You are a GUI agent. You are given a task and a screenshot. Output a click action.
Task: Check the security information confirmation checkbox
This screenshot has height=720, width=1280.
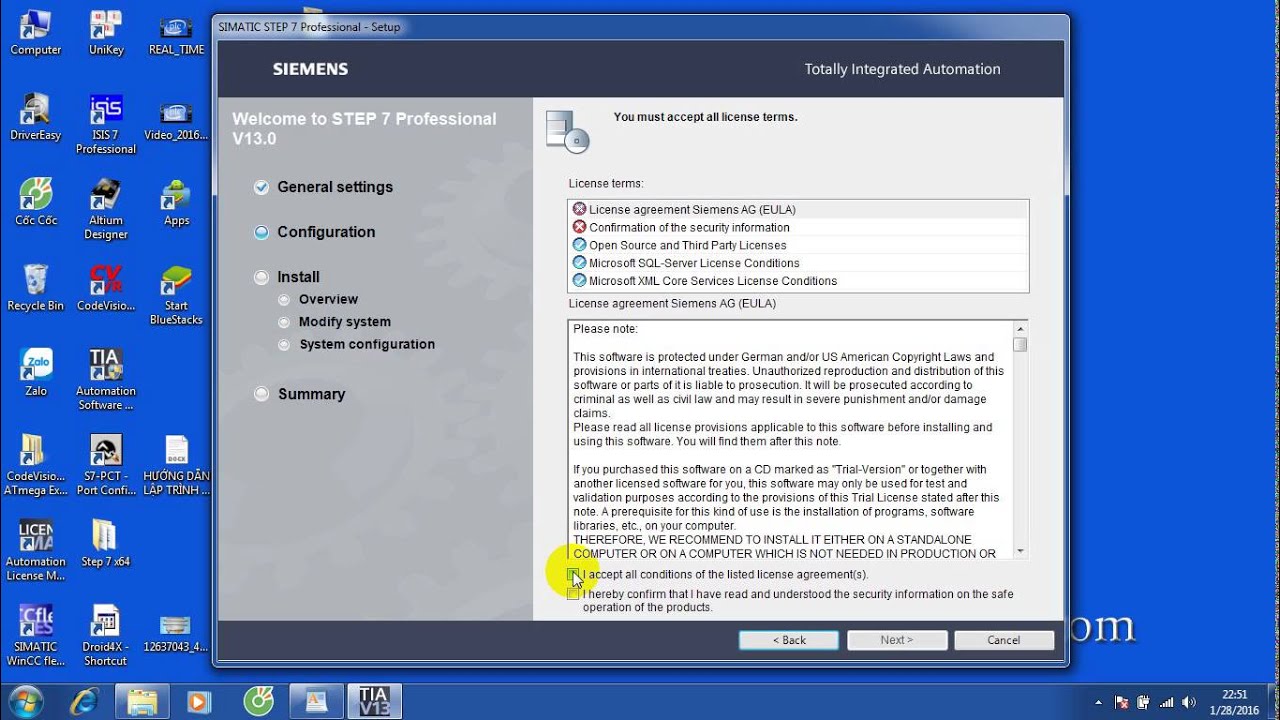(572, 594)
